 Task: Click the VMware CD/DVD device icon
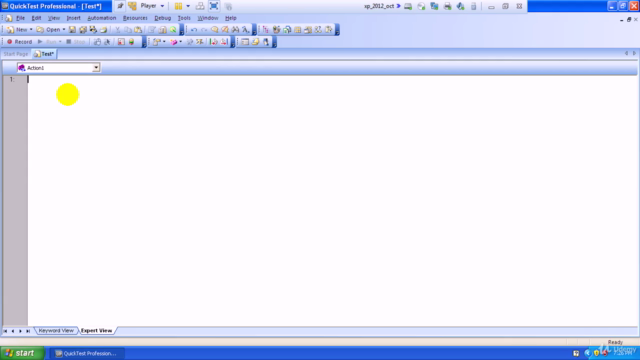tap(421, 6)
